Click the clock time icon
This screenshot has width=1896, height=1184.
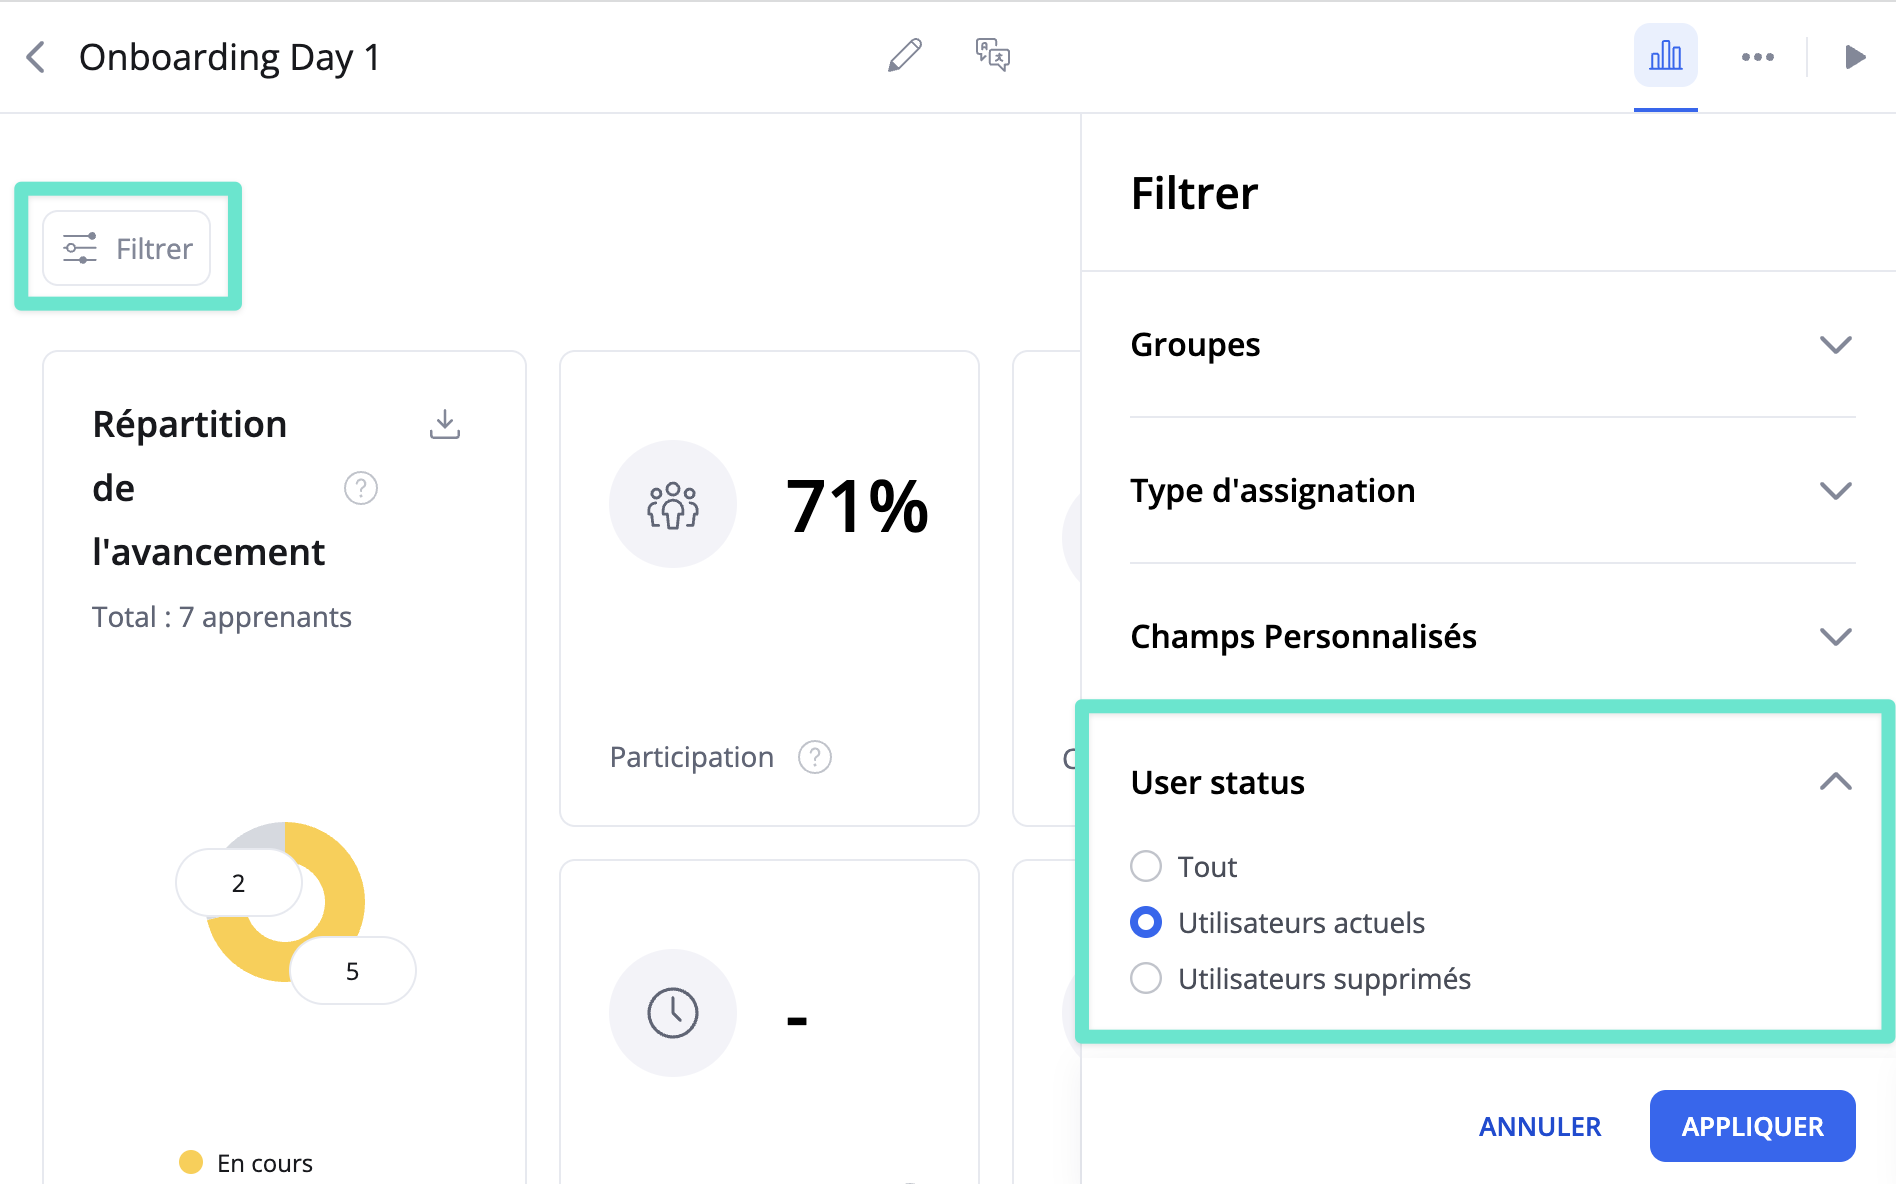coord(673,1013)
